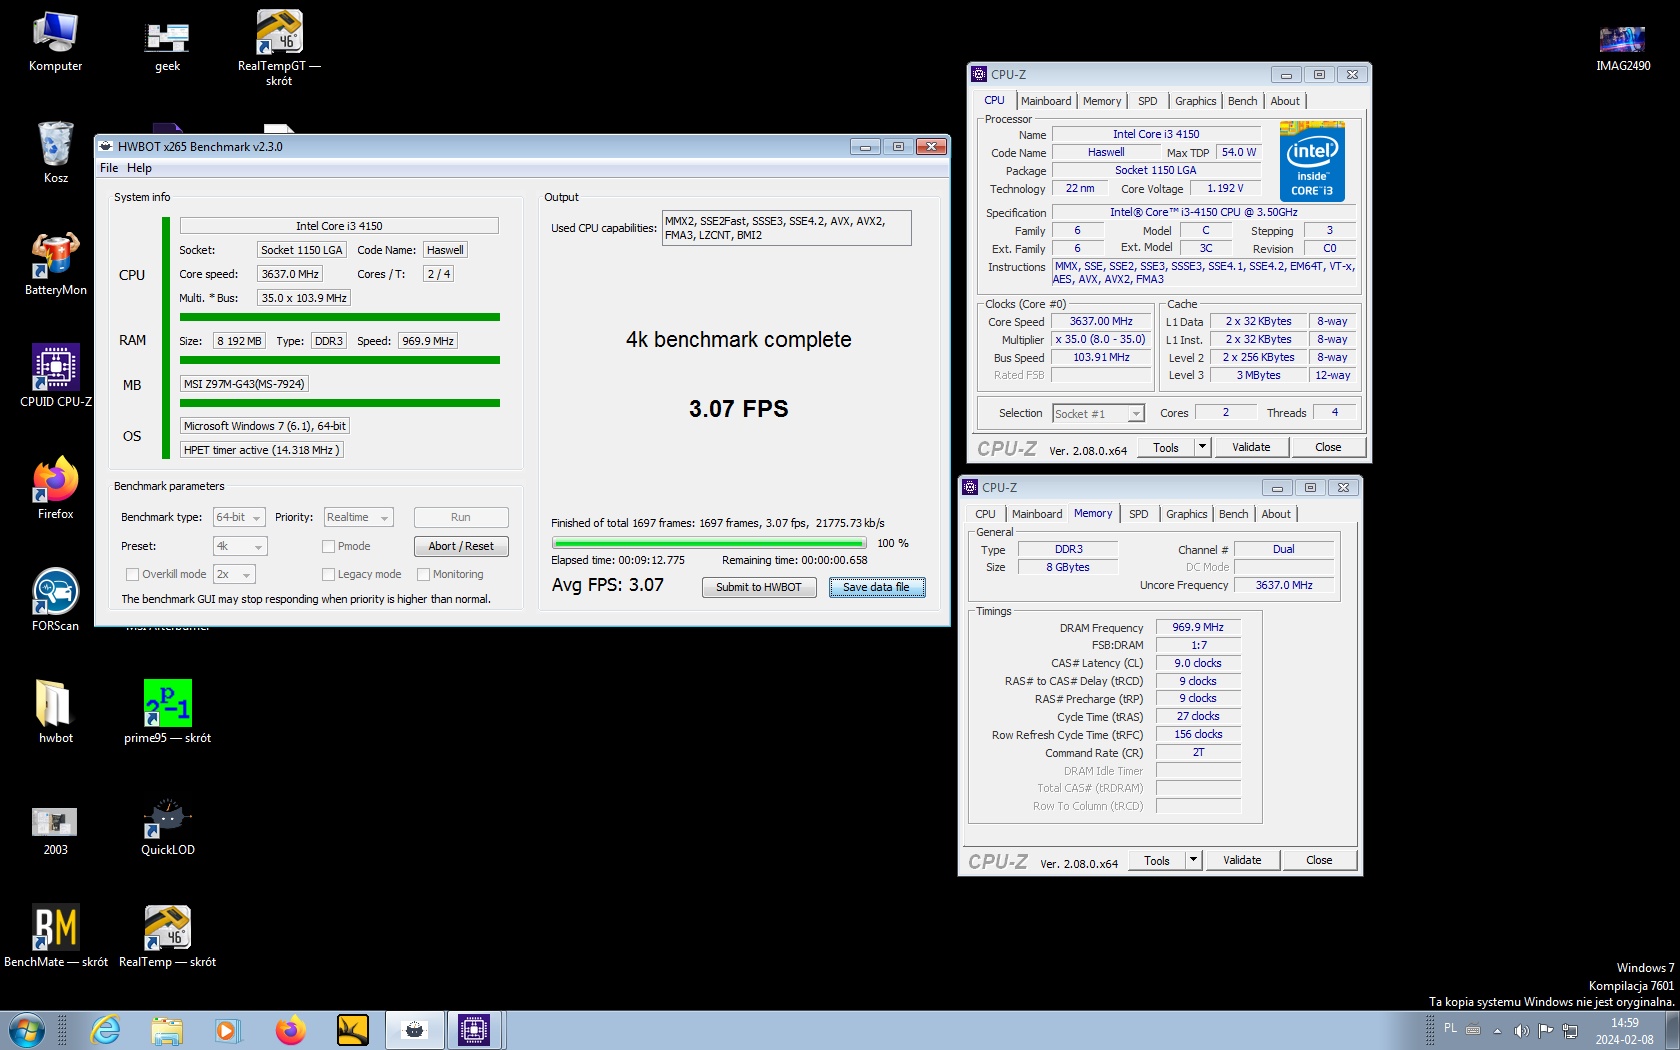This screenshot has width=1680, height=1050.
Task: Switch to CPU-Z taskbar button
Action: 474,1030
